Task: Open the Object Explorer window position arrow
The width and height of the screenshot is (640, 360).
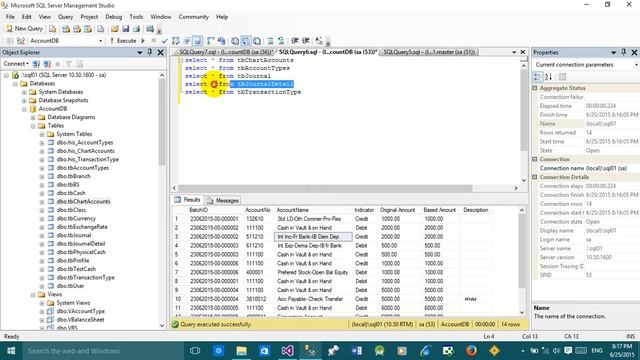Action: 140,53
